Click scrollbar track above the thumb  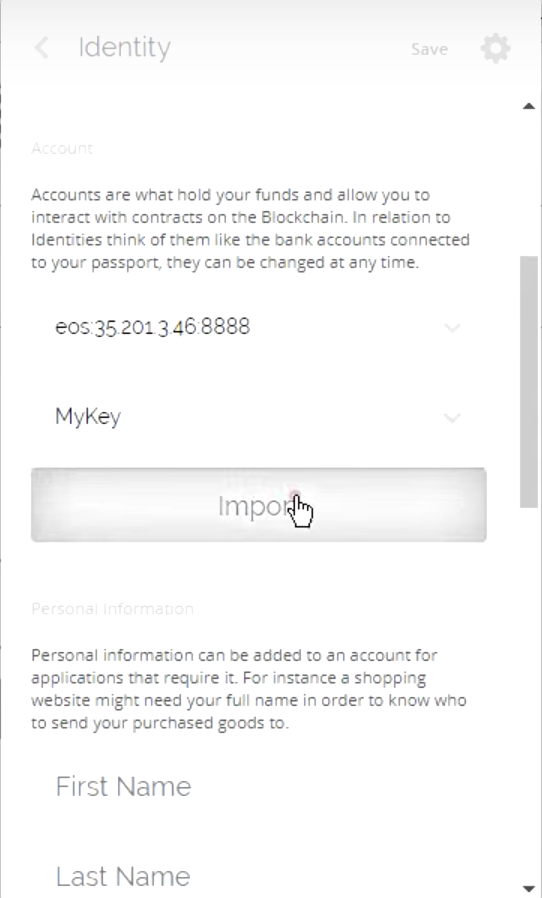pos(529,184)
